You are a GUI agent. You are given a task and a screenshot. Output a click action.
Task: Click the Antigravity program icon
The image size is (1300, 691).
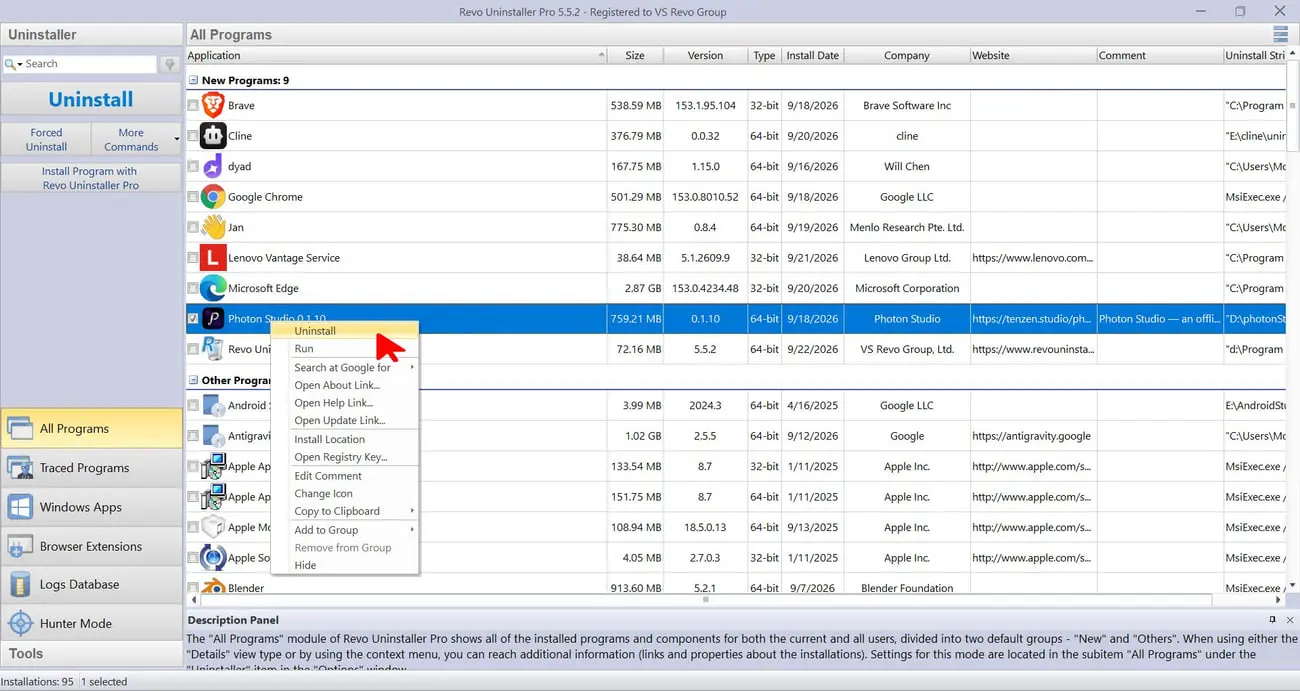click(x=213, y=436)
